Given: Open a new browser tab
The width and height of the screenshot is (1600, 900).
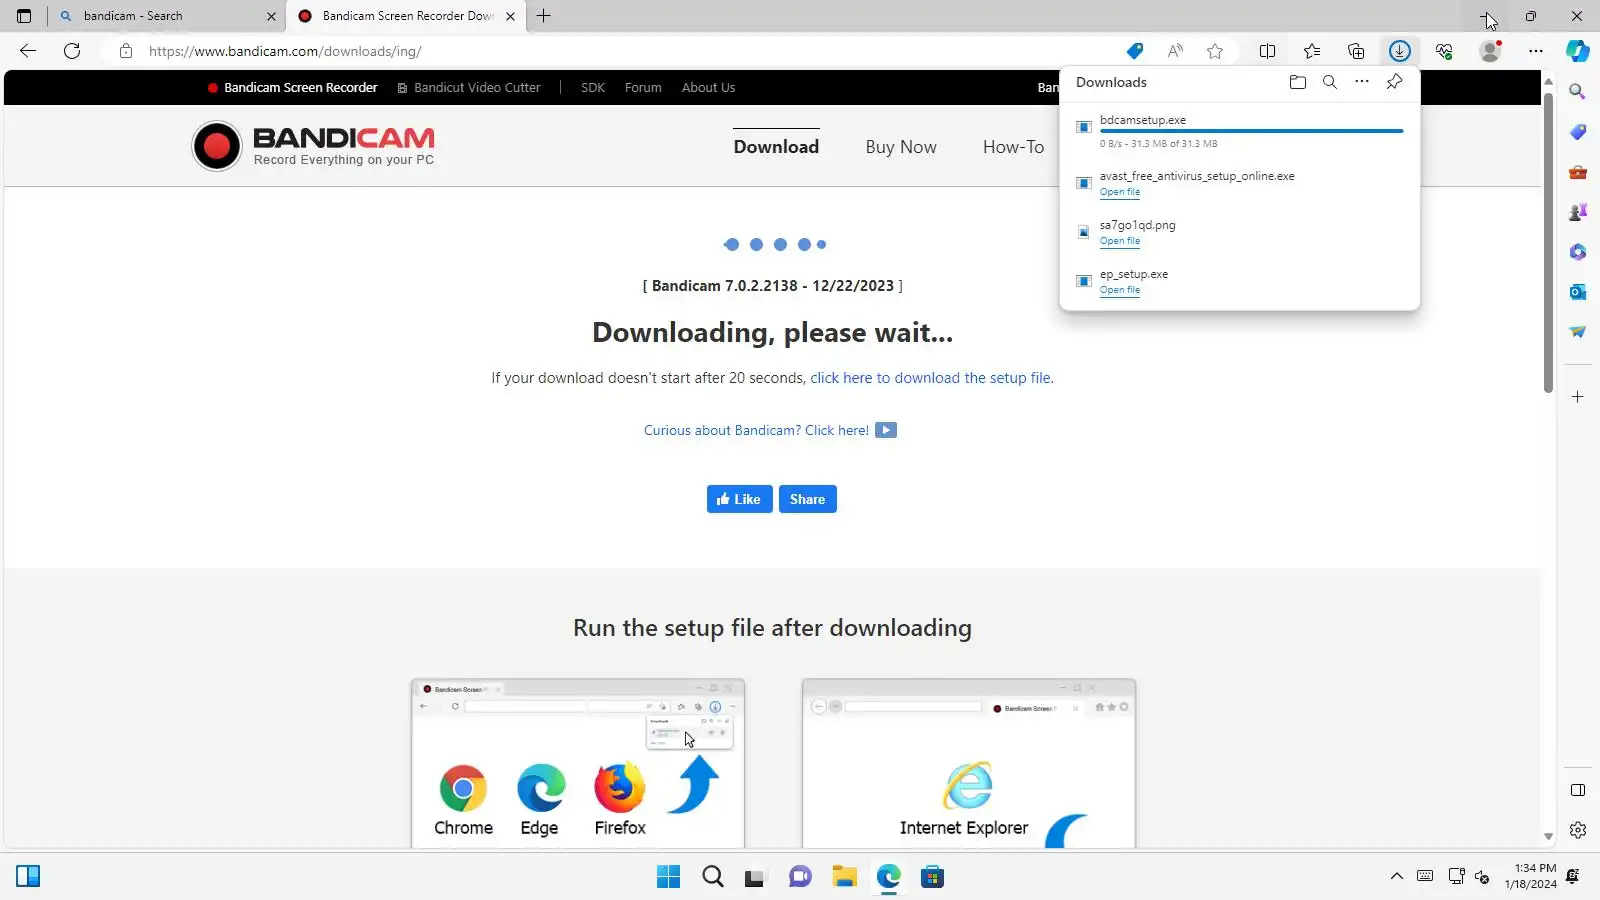Looking at the screenshot, I should tap(544, 16).
